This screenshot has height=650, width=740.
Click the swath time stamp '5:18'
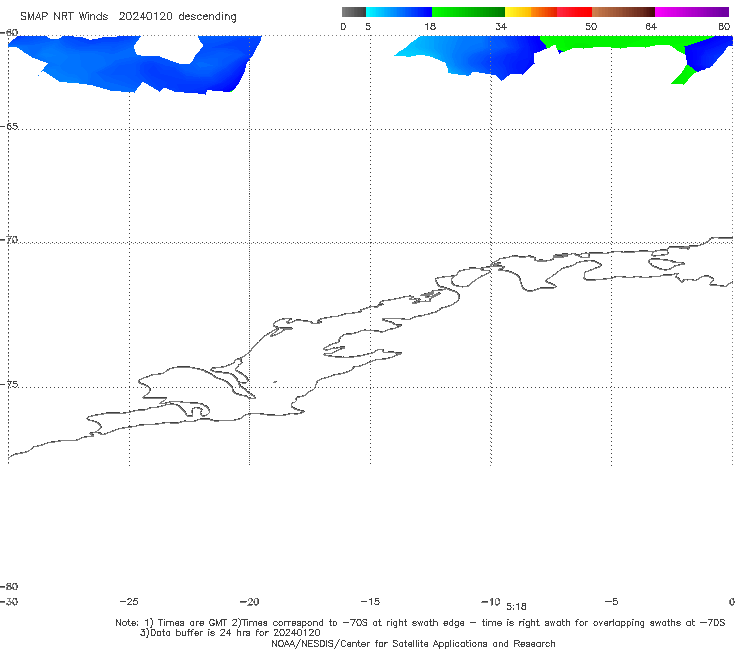(516, 607)
